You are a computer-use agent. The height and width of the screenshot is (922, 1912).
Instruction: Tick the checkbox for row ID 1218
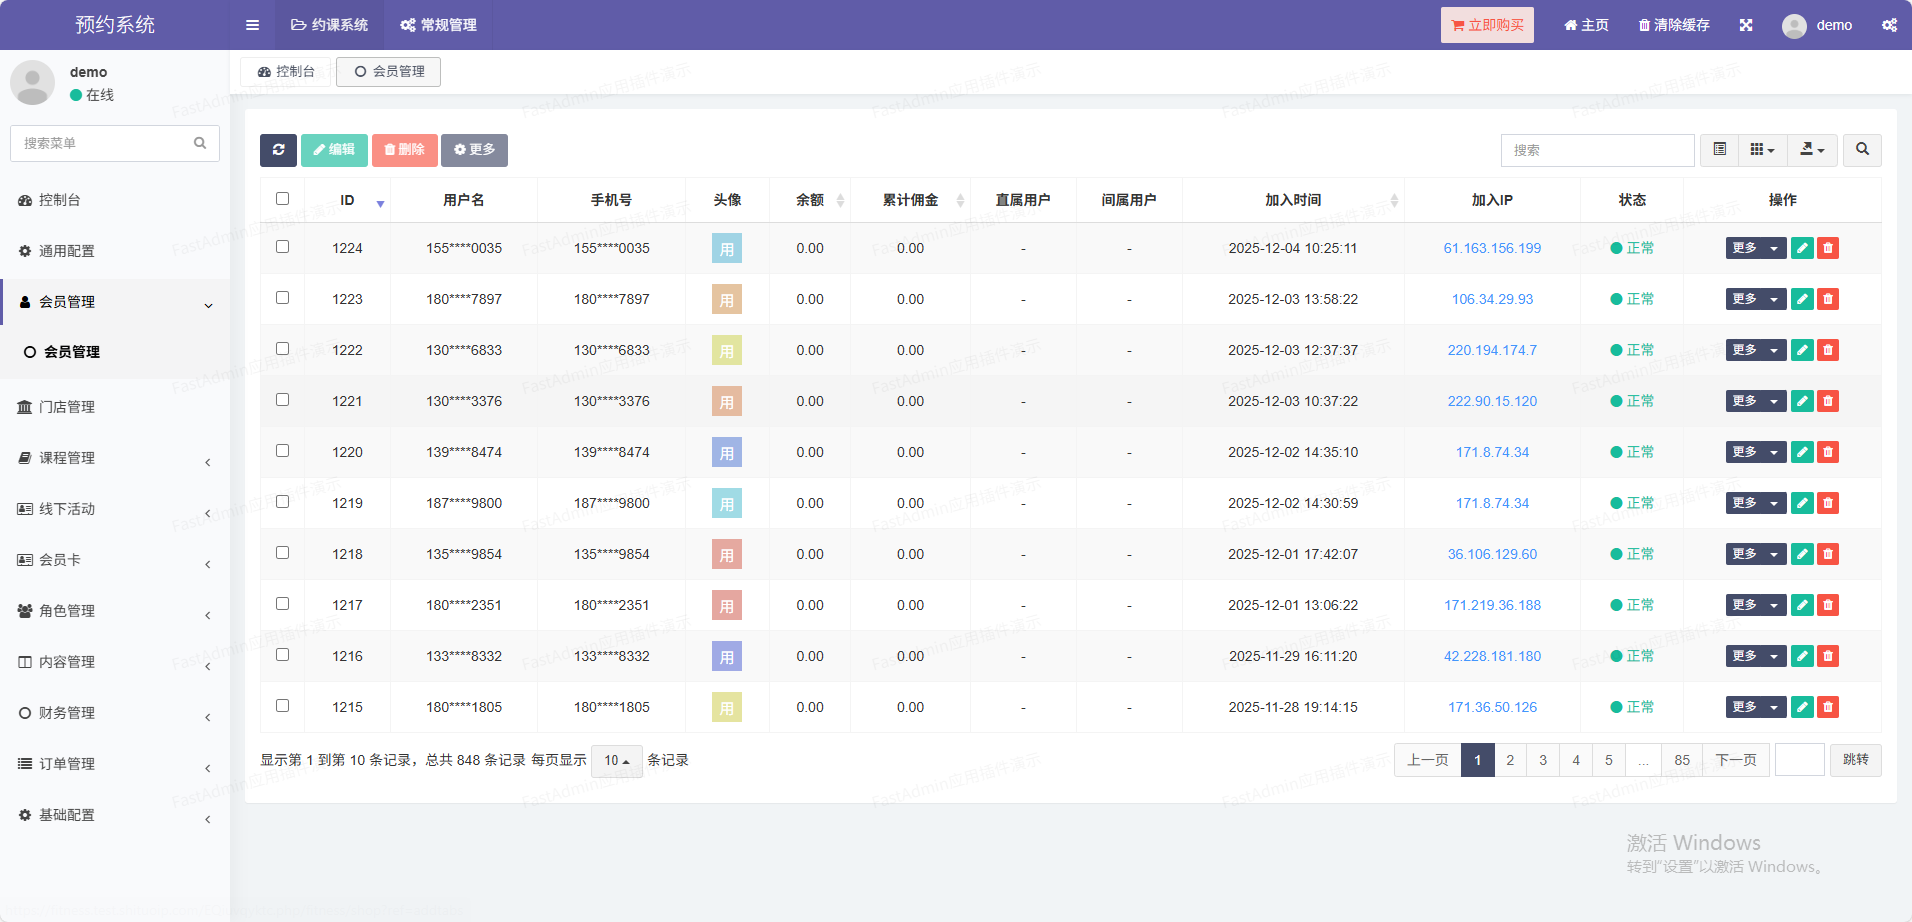(x=282, y=553)
